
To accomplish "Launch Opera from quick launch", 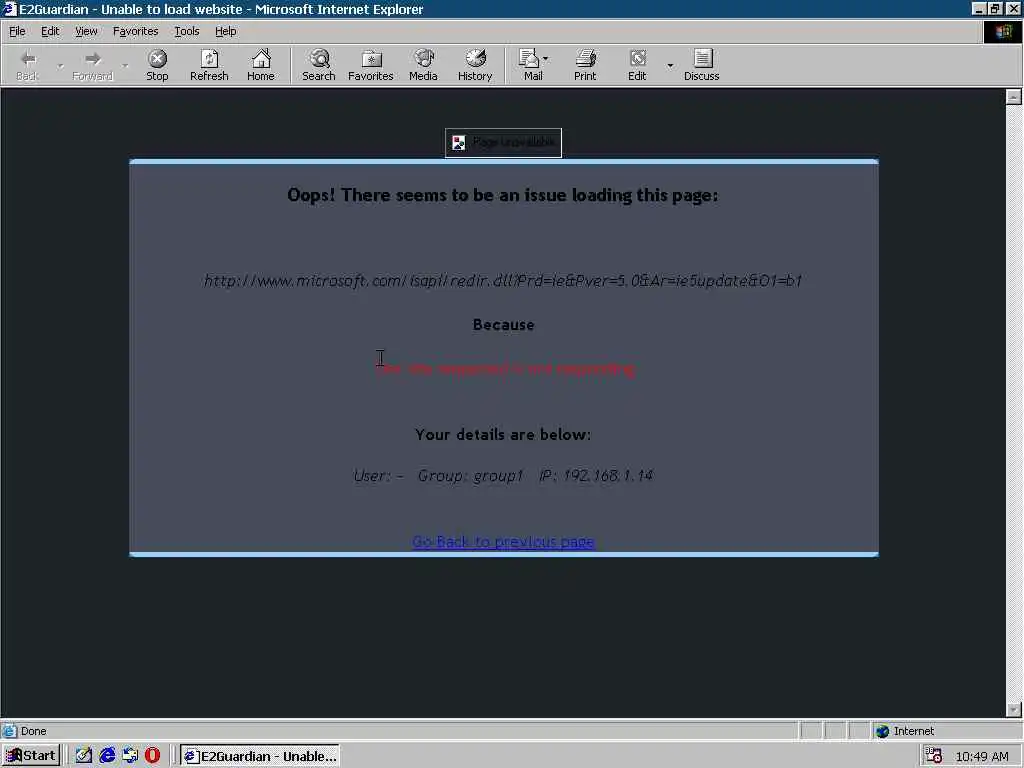I will click(153, 756).
